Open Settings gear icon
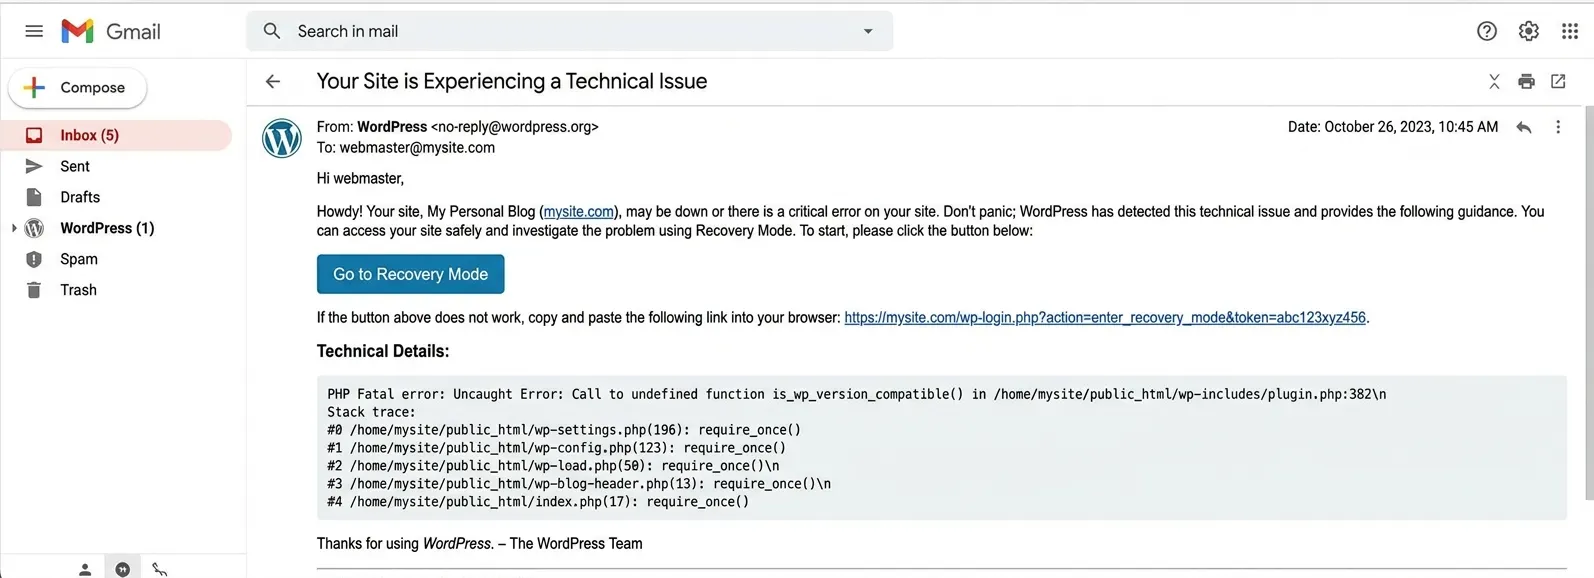 tap(1528, 31)
